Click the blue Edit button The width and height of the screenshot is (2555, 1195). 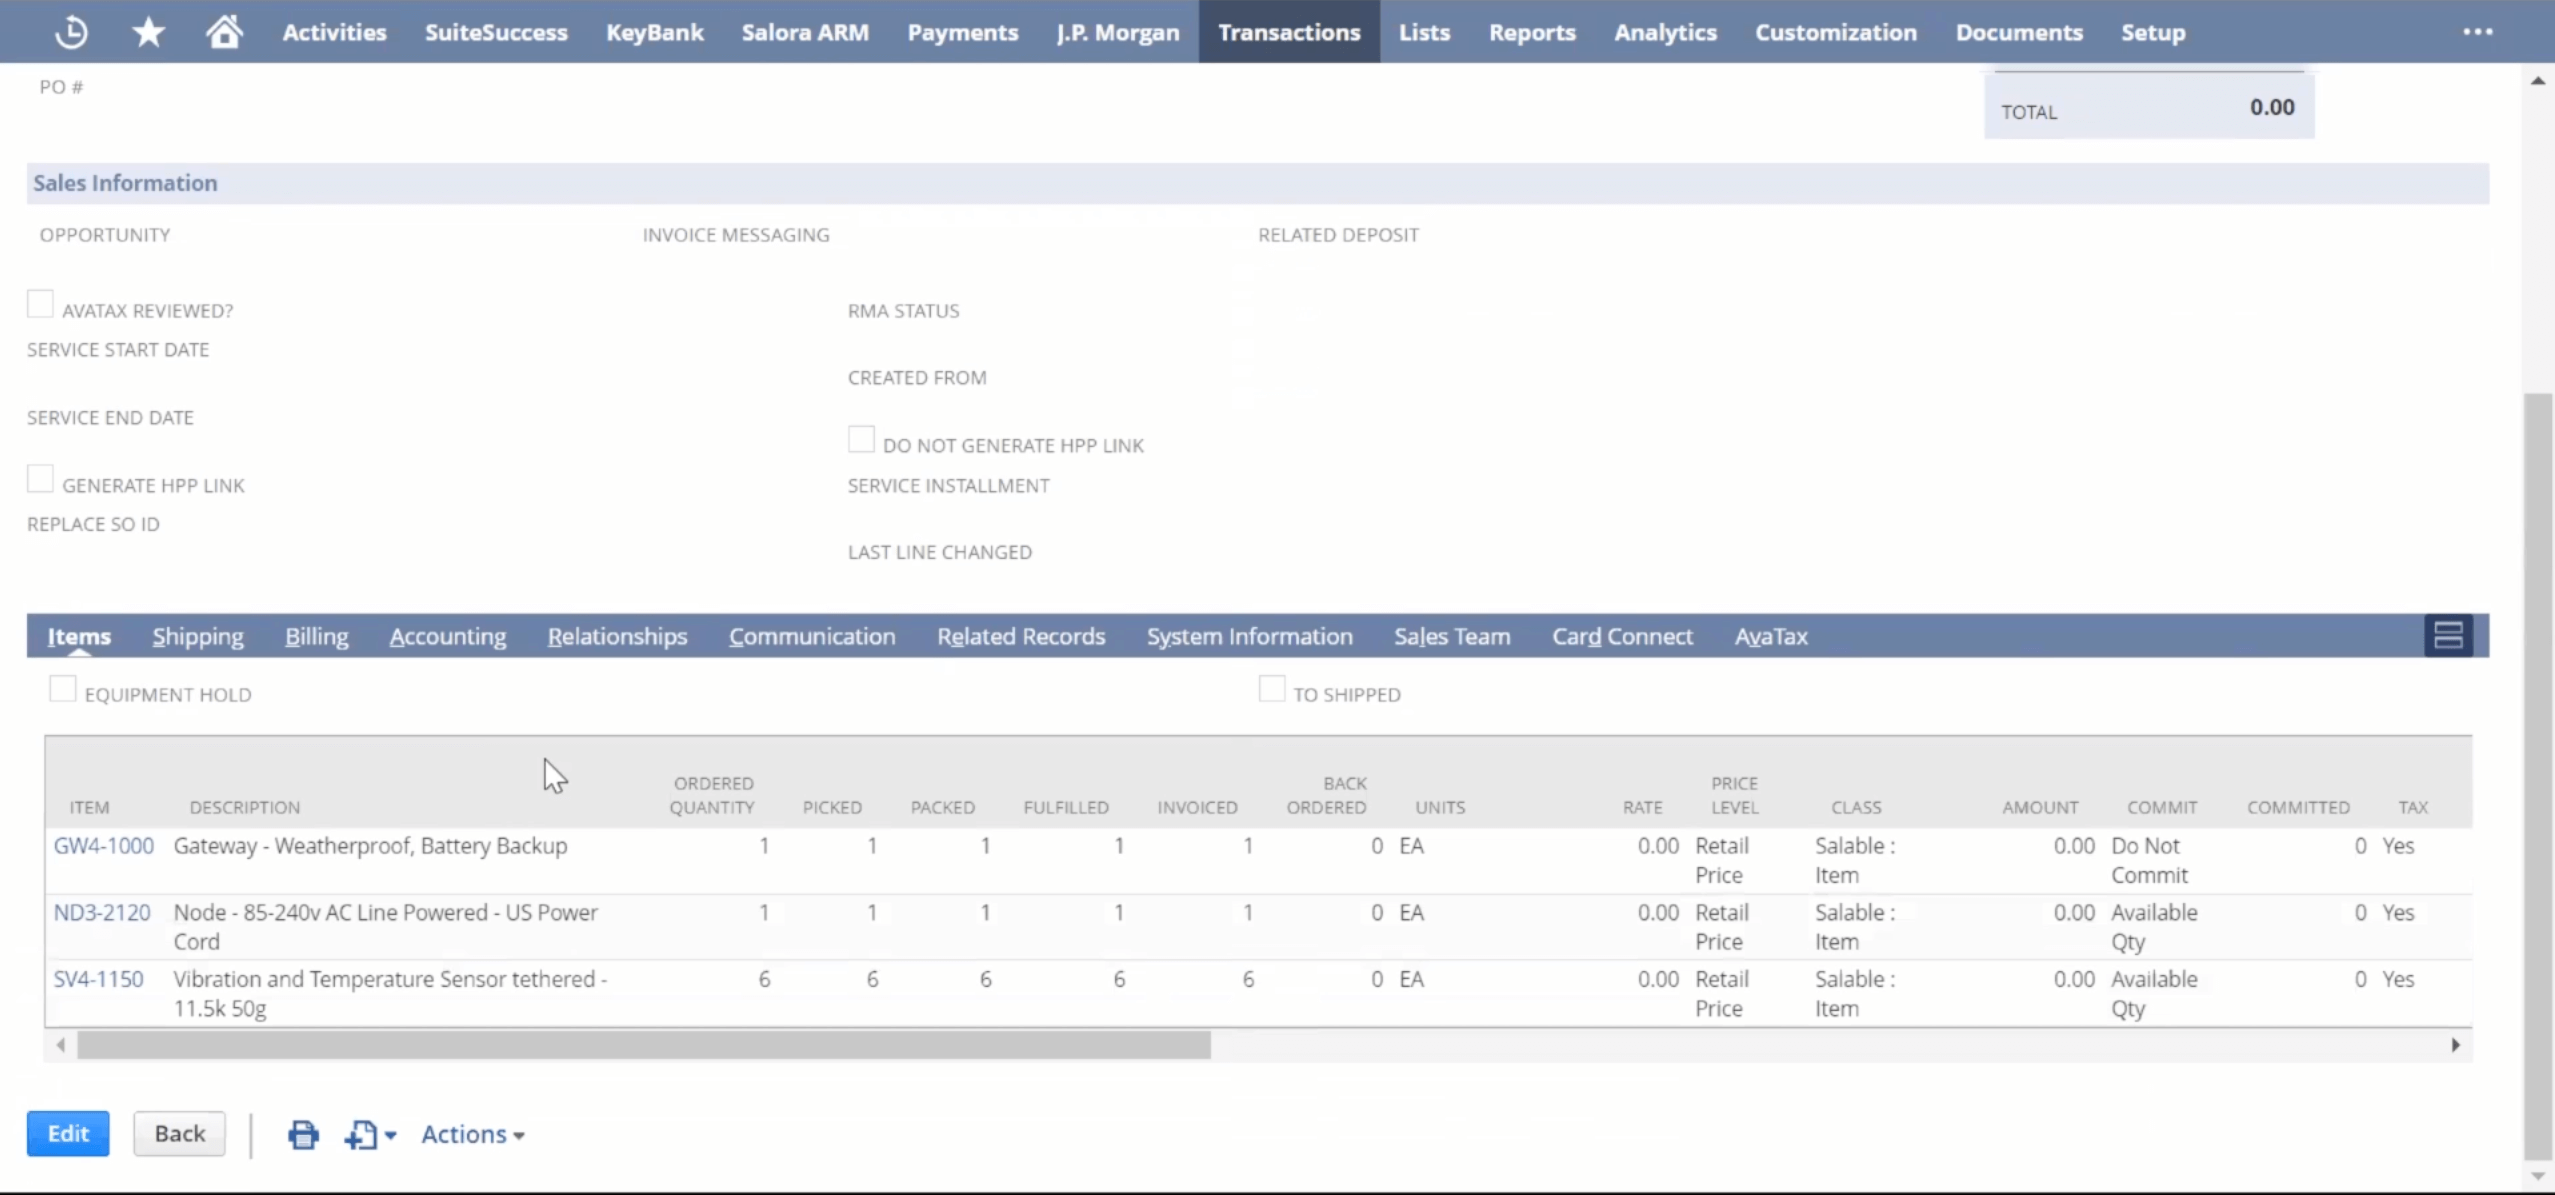point(68,1133)
